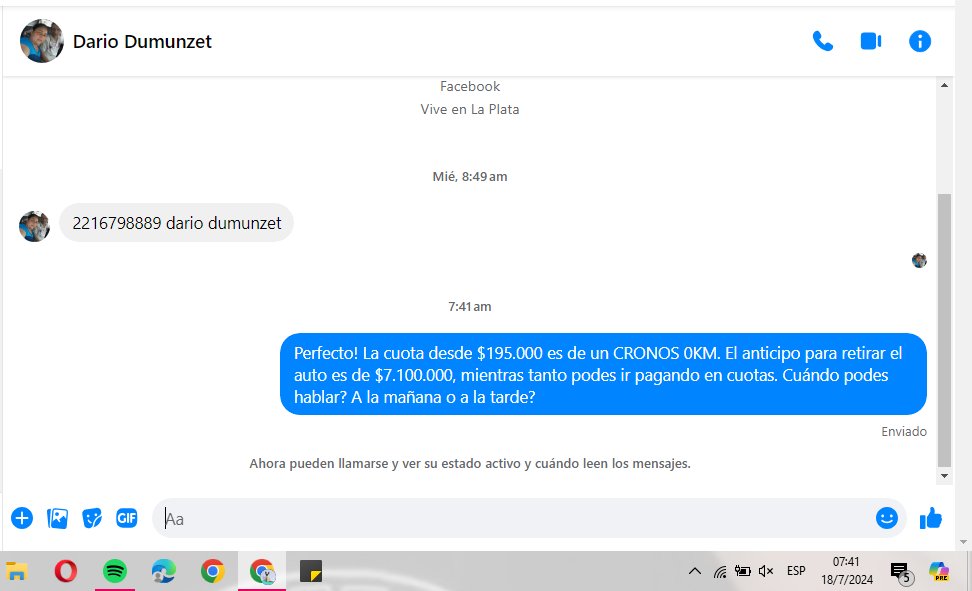
Task: Focus the Aa message input field
Action: pyautogui.click(x=515, y=518)
